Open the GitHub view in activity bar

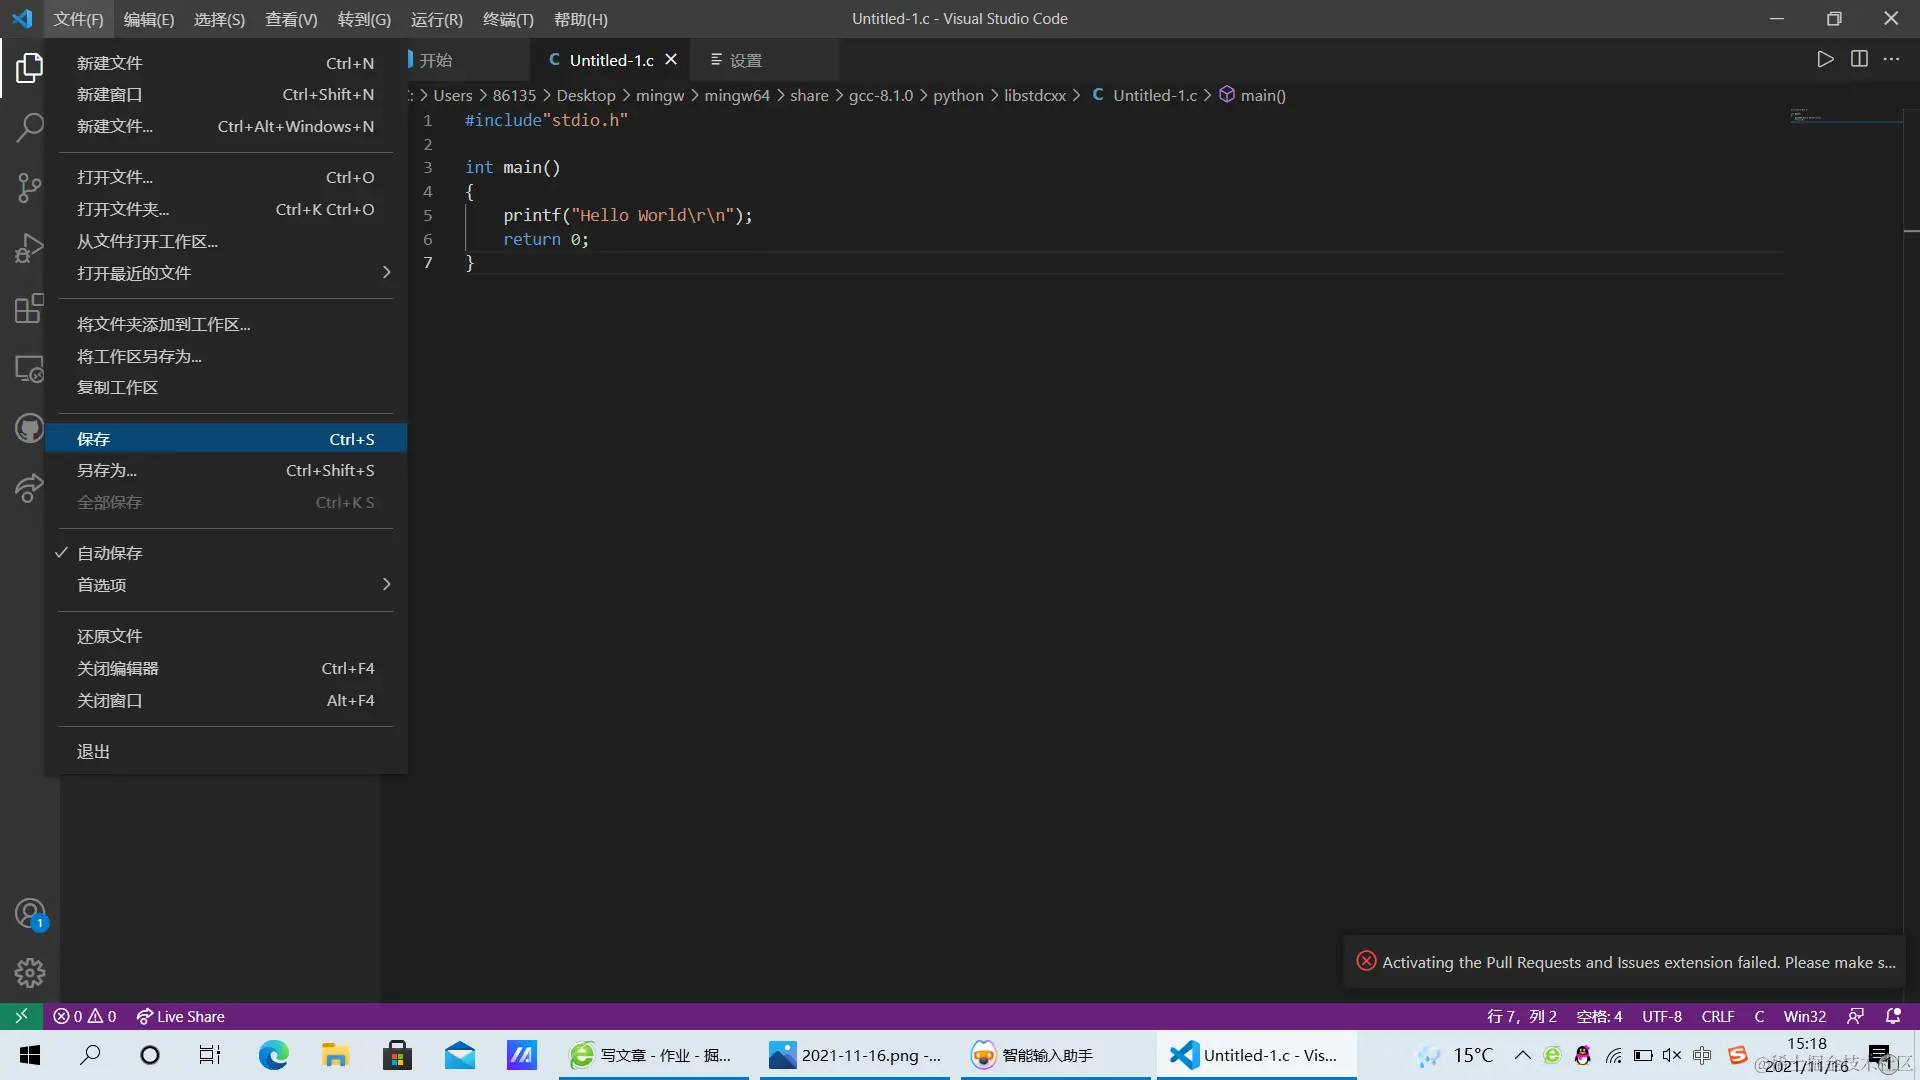click(x=29, y=429)
